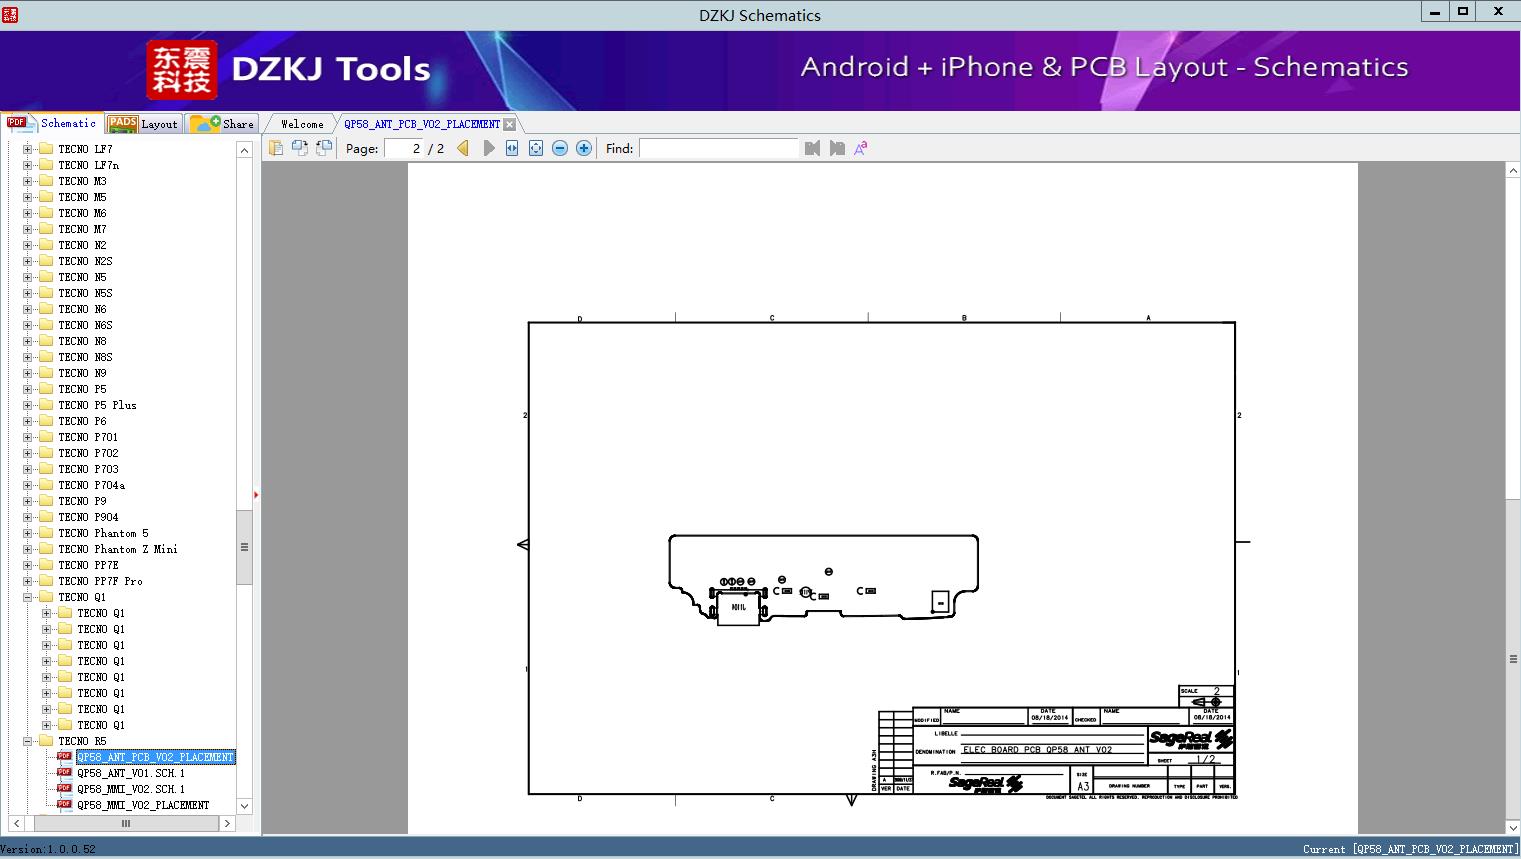Click the previous page arrow
The image size is (1521, 859).
[463, 148]
